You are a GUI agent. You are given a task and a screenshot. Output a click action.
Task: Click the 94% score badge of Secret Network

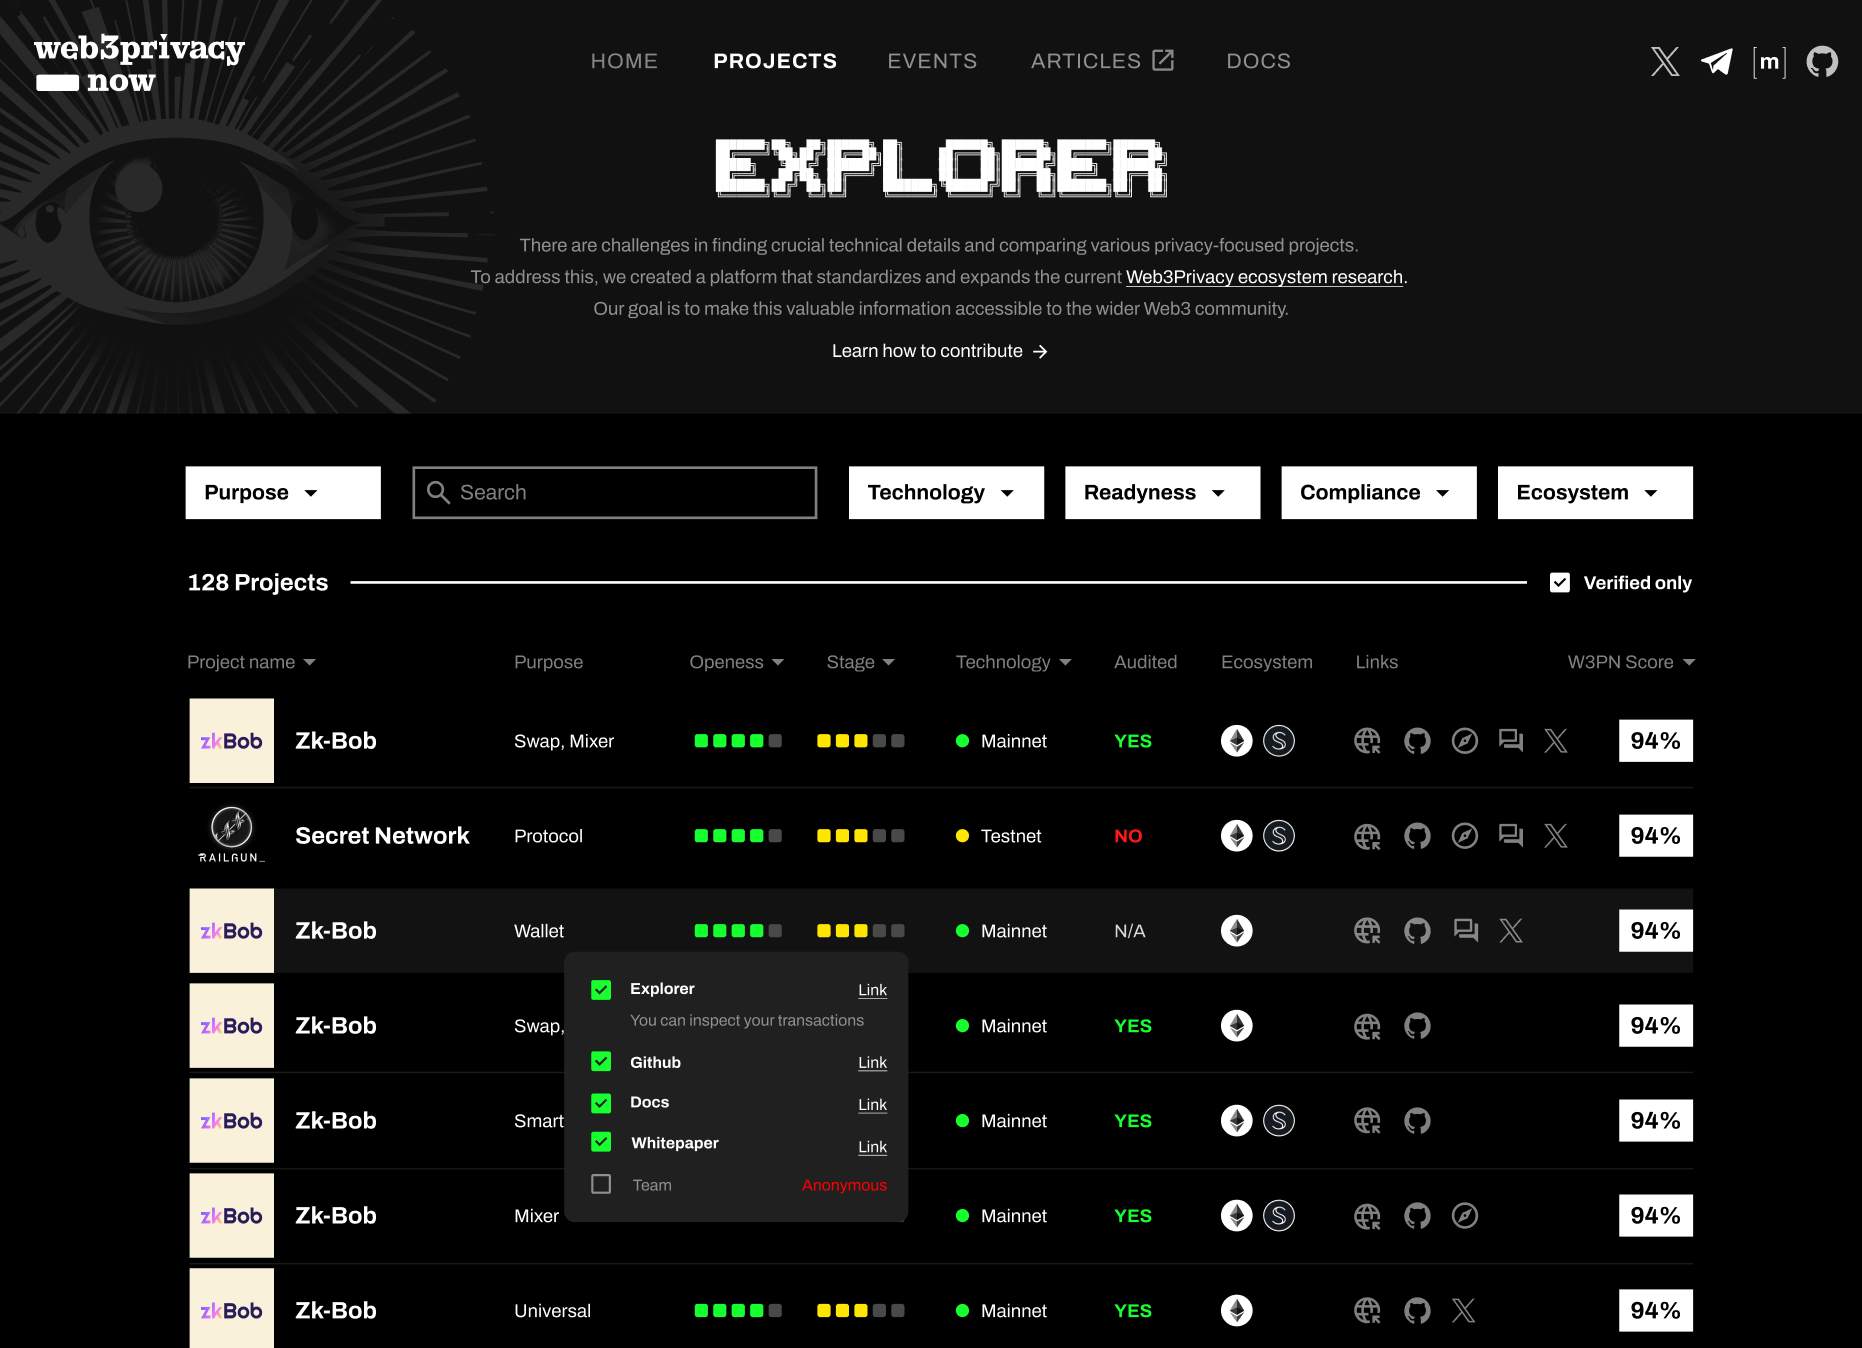click(1656, 836)
